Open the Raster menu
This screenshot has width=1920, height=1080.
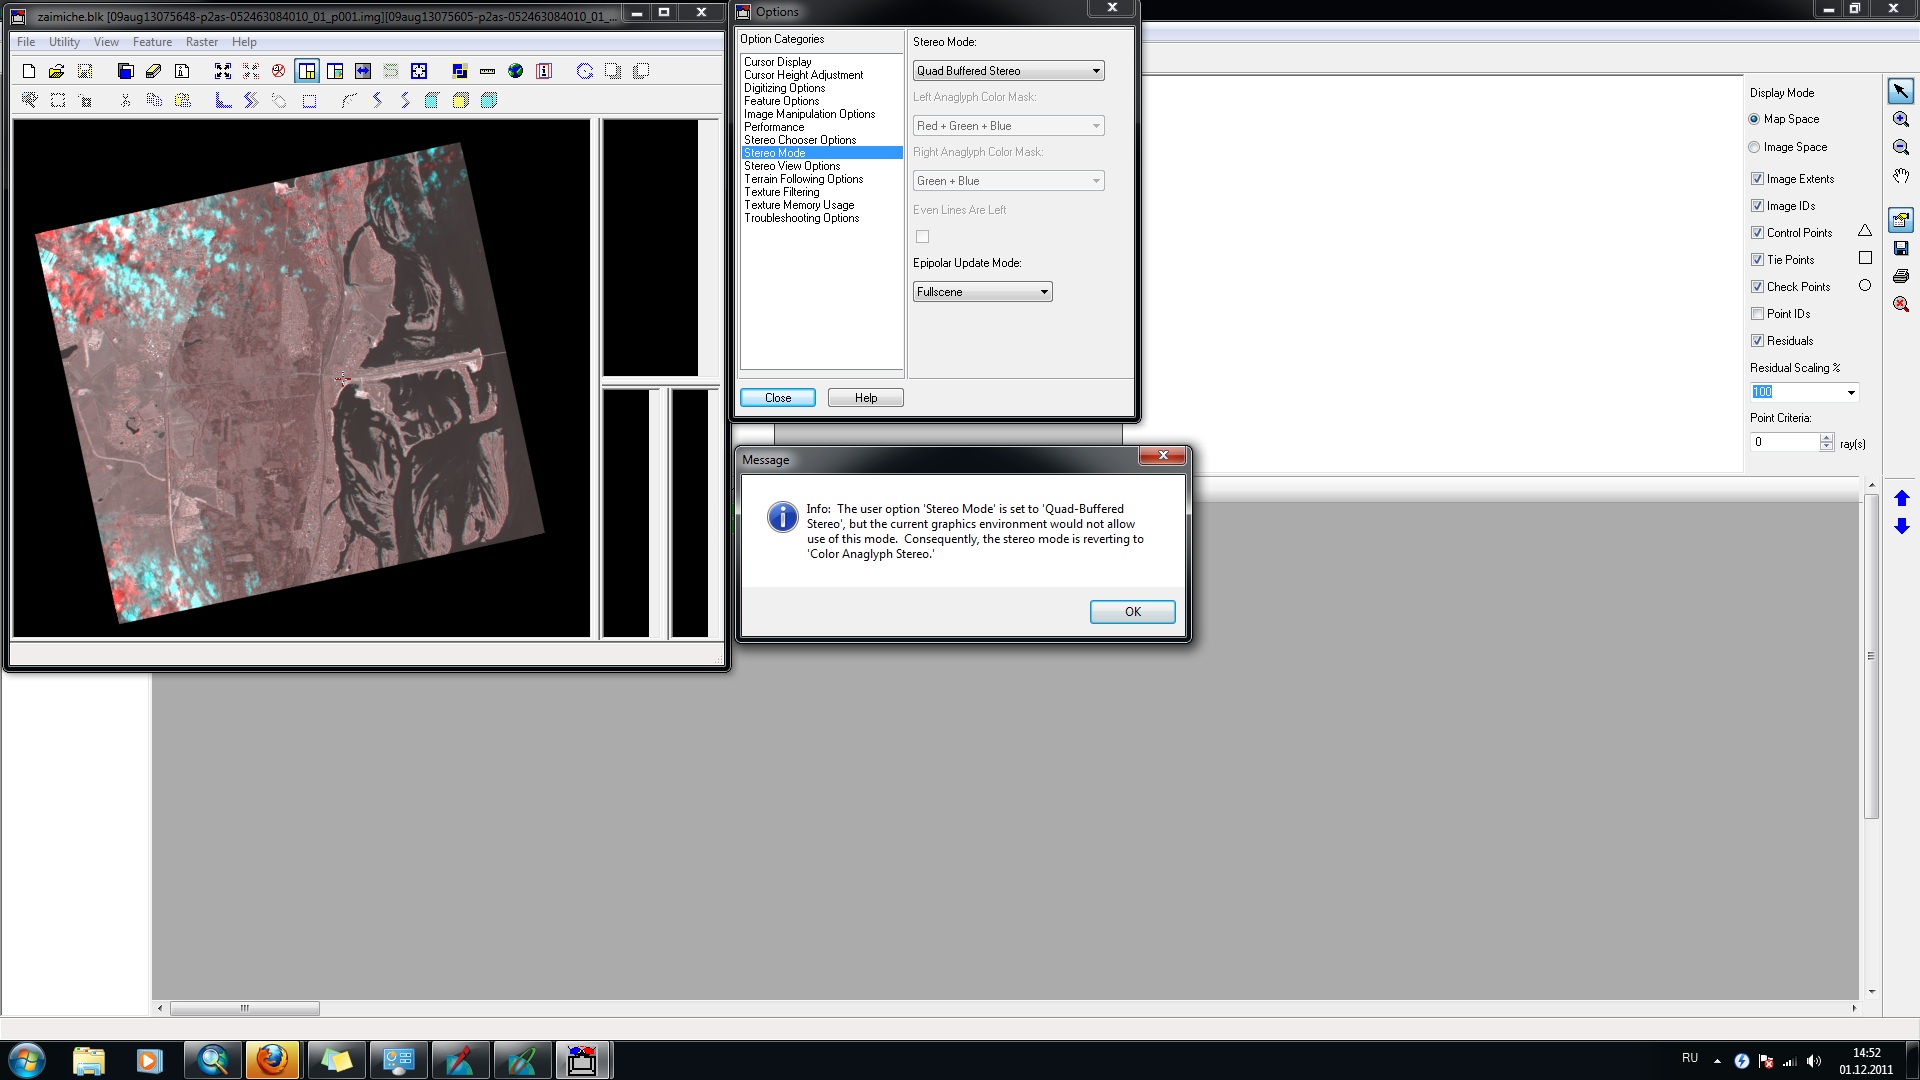tap(201, 42)
